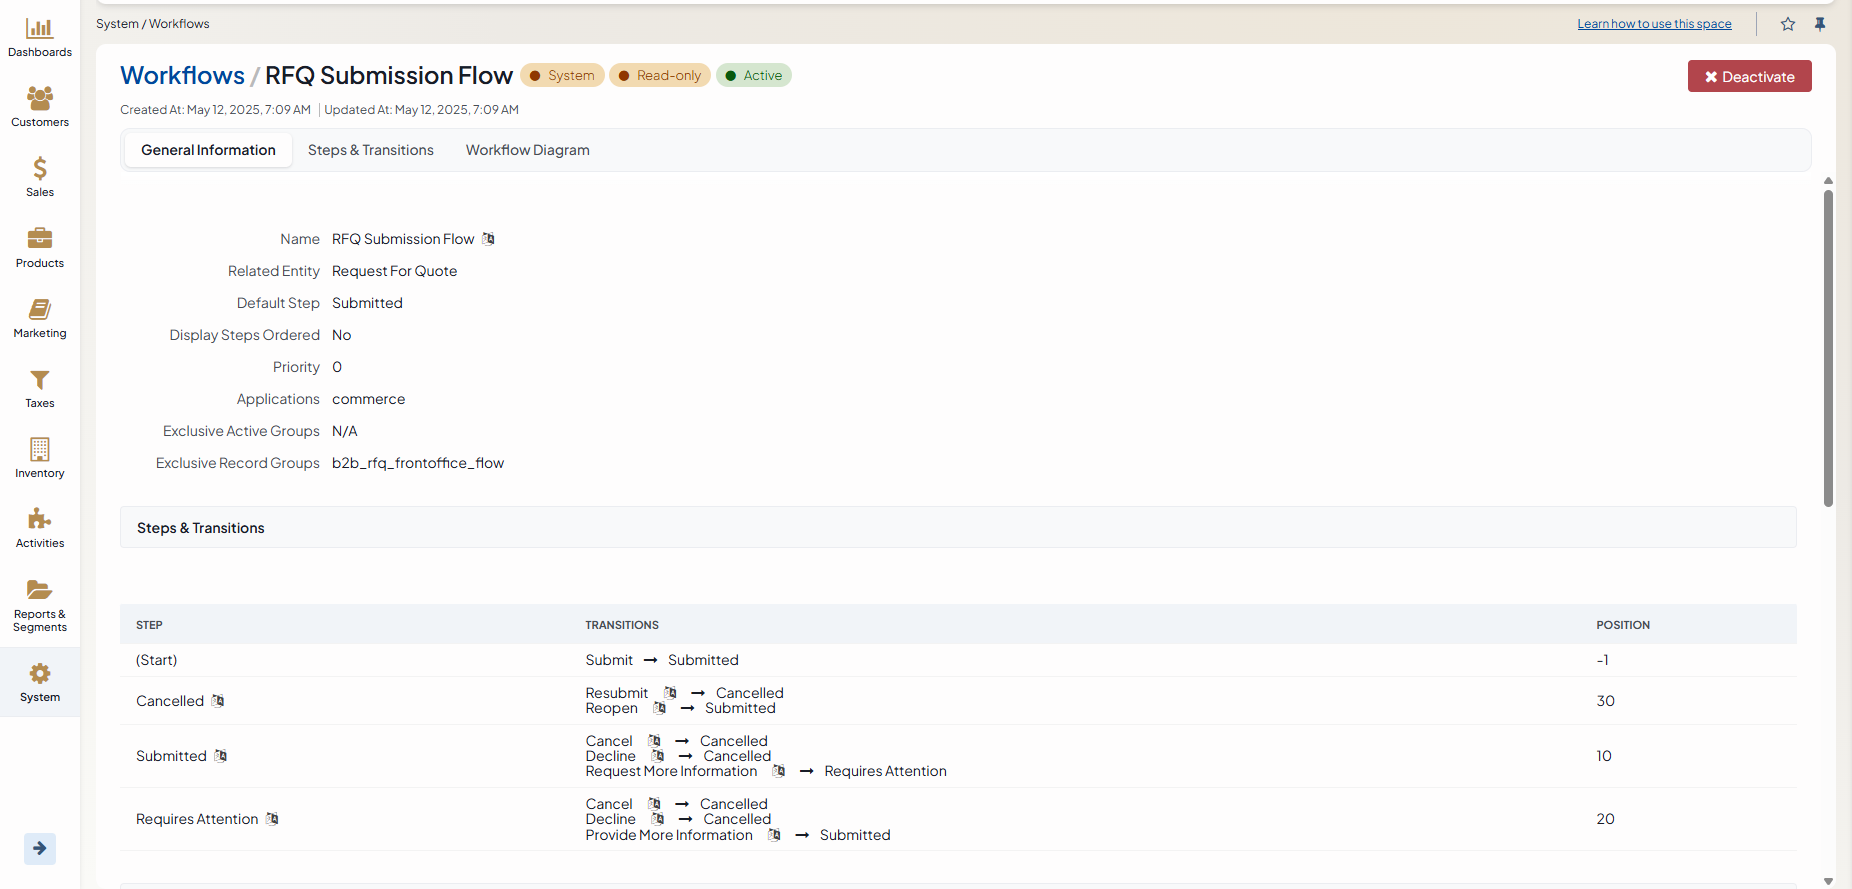Click the Workflows breadcrumb title link
This screenshot has width=1852, height=889.
pyautogui.click(x=182, y=76)
